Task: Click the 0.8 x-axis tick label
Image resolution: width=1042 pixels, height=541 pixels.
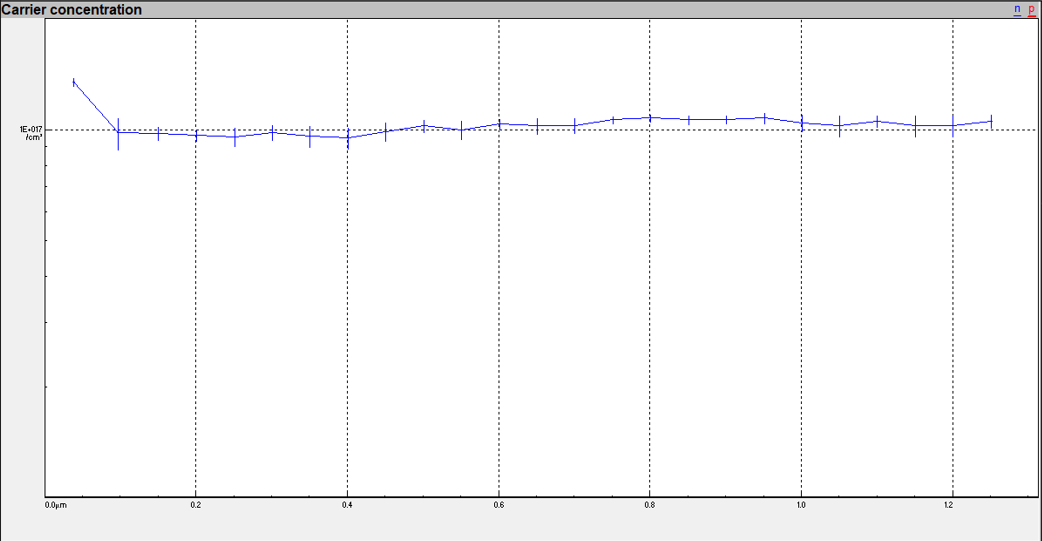Action: 650,506
